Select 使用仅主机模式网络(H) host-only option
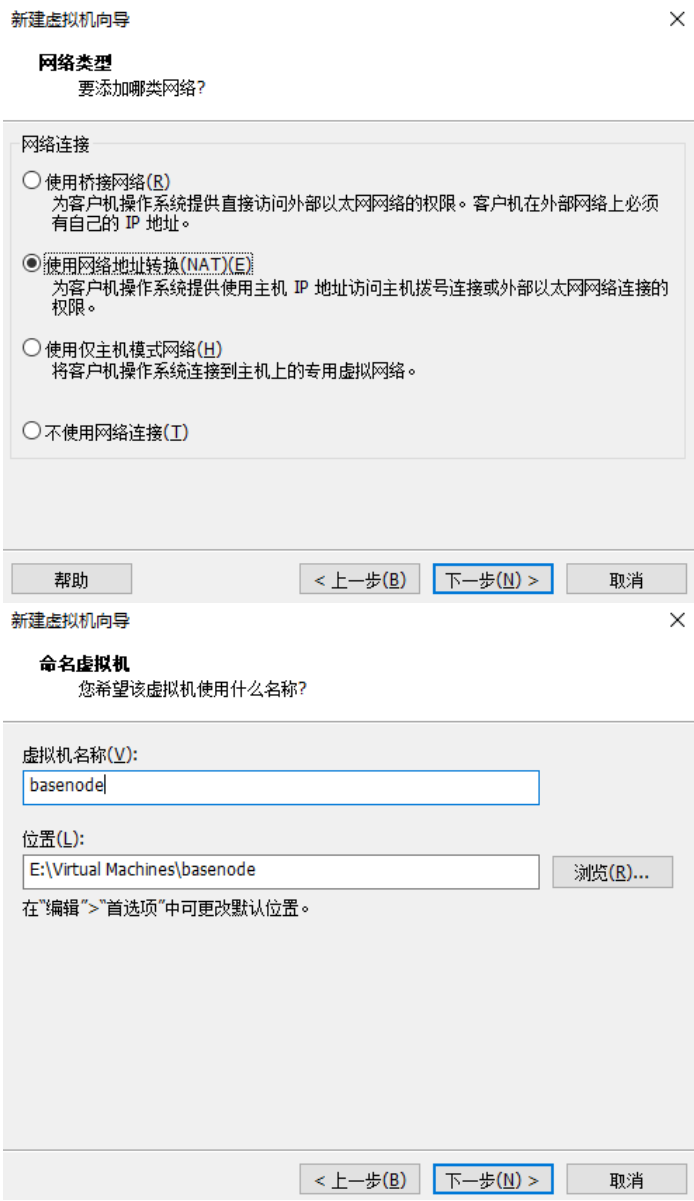Viewport: 694px width, 1201px height. (x=31, y=349)
